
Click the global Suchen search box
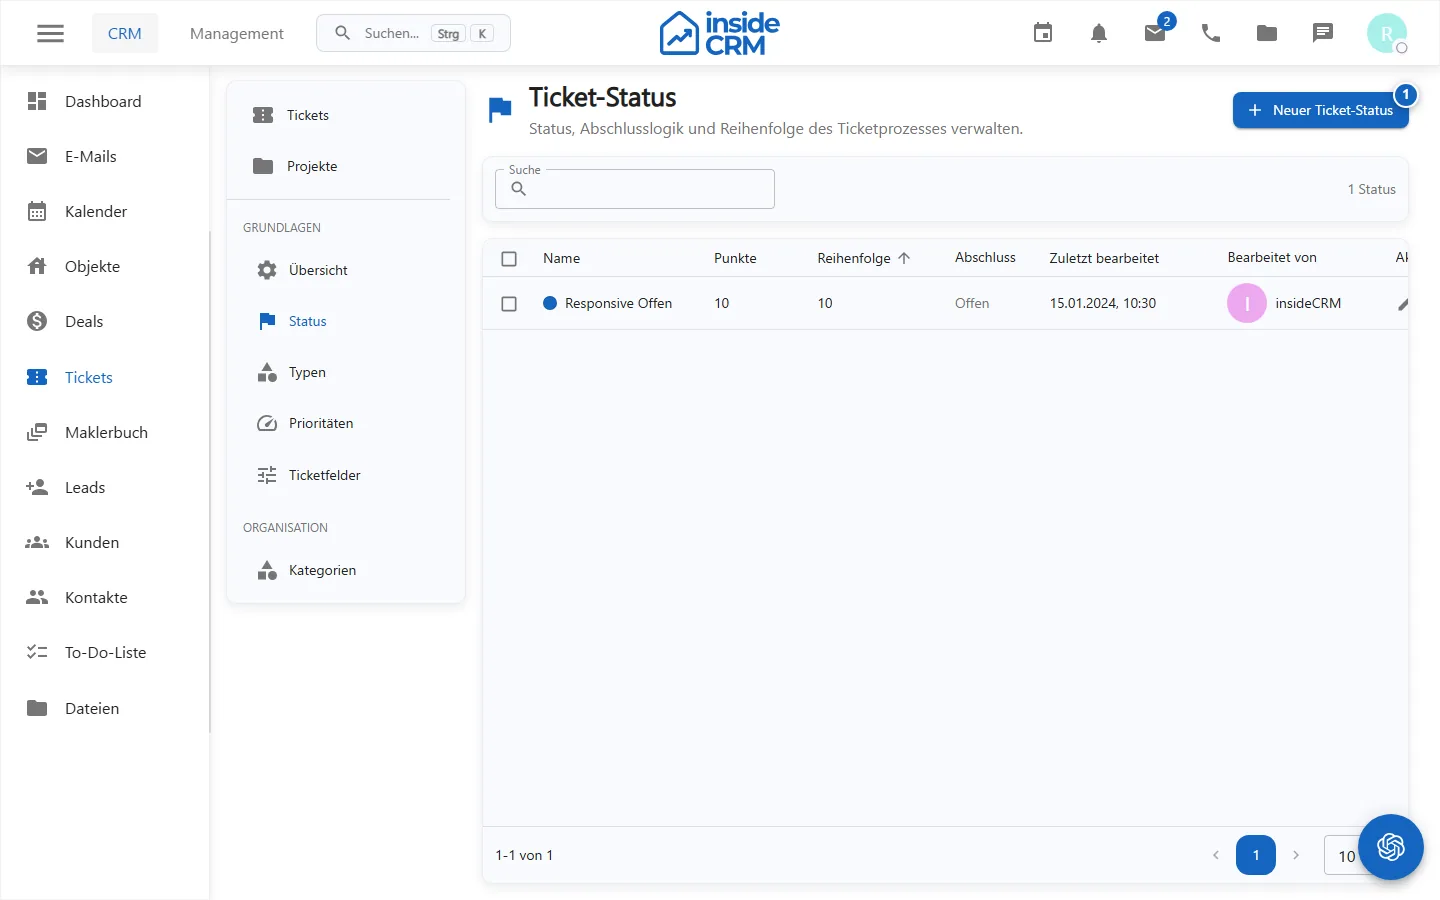point(413,33)
